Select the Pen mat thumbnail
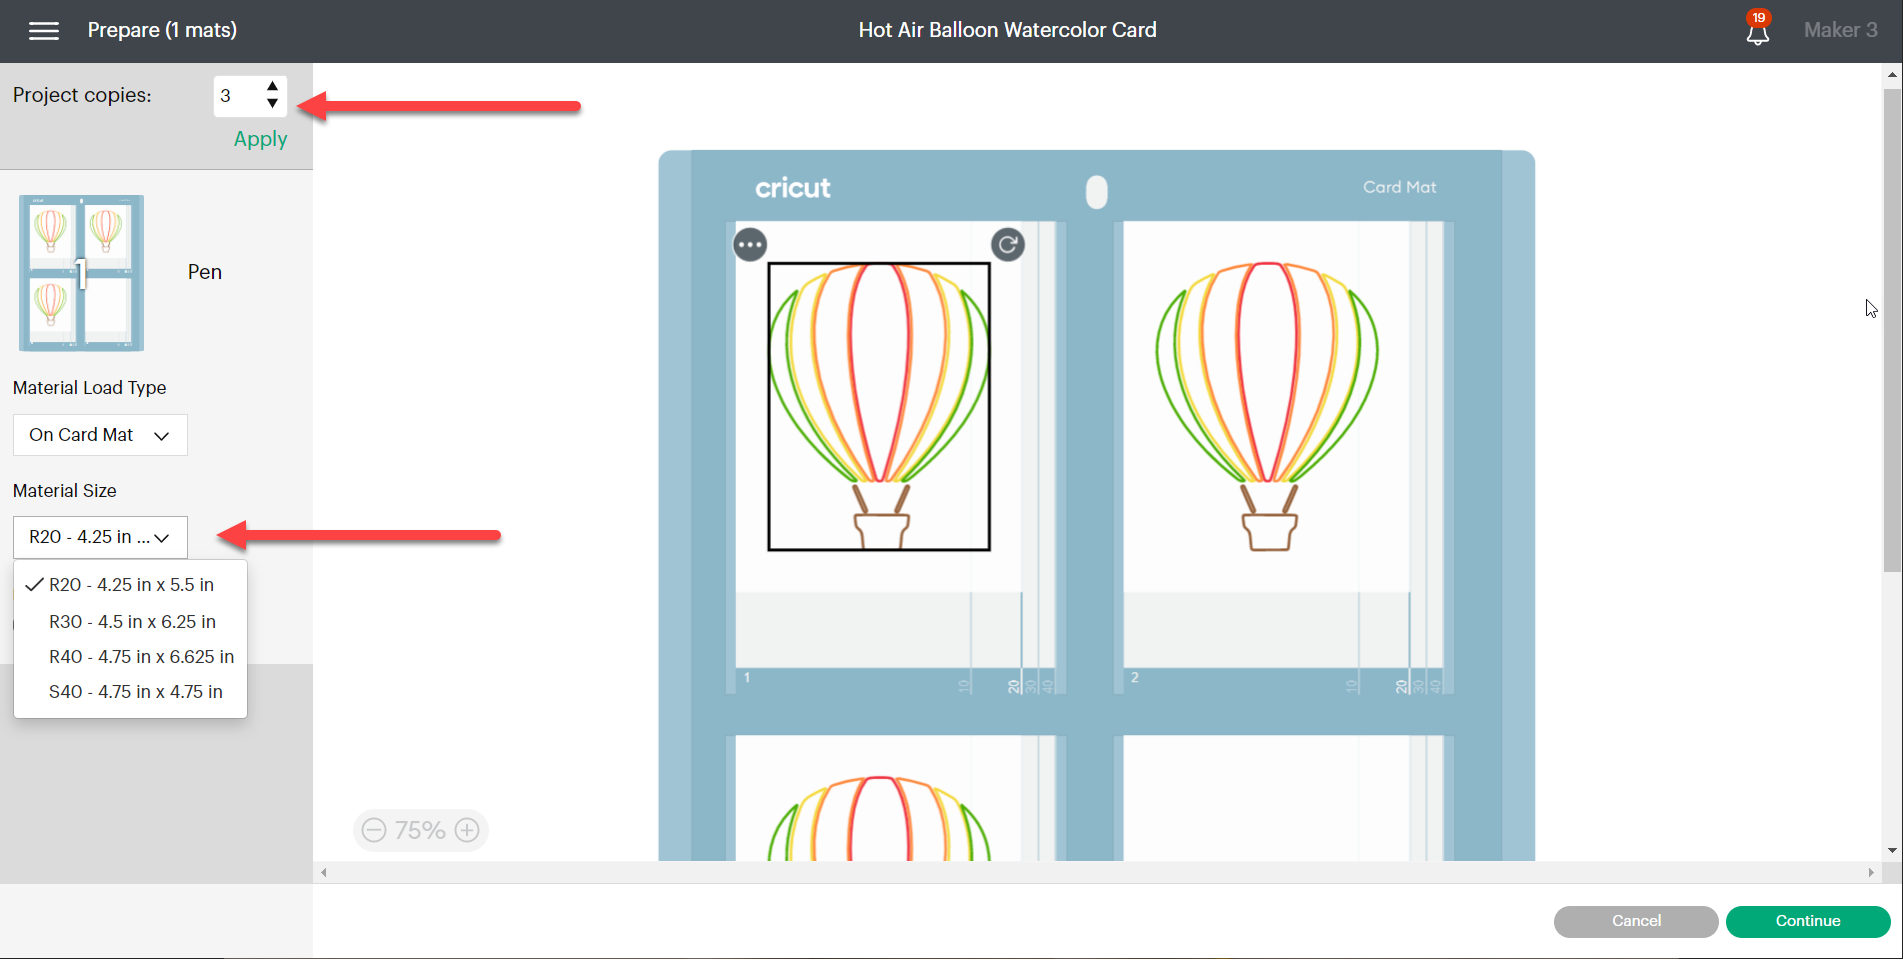Viewport: 1903px width, 959px height. coord(82,273)
